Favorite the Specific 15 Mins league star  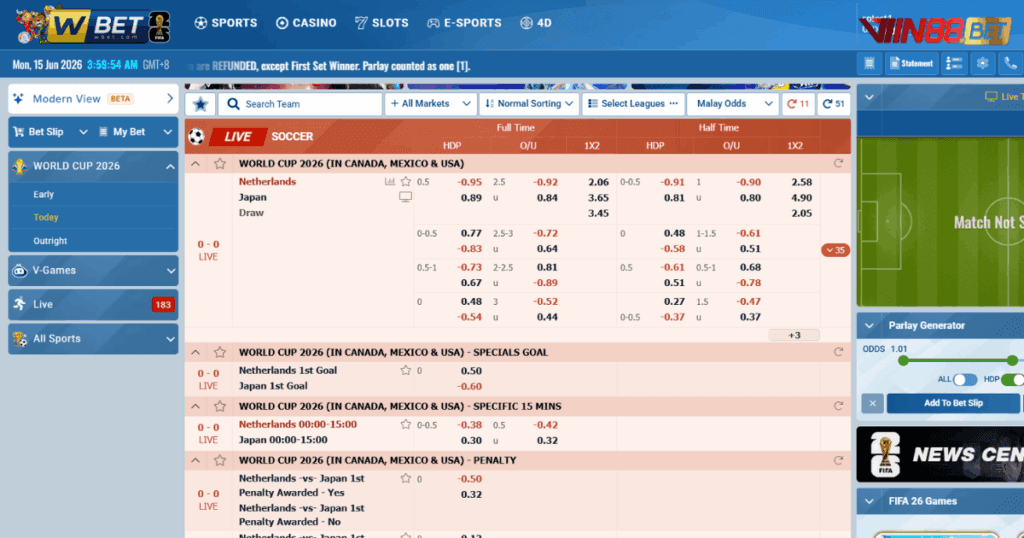click(x=220, y=406)
